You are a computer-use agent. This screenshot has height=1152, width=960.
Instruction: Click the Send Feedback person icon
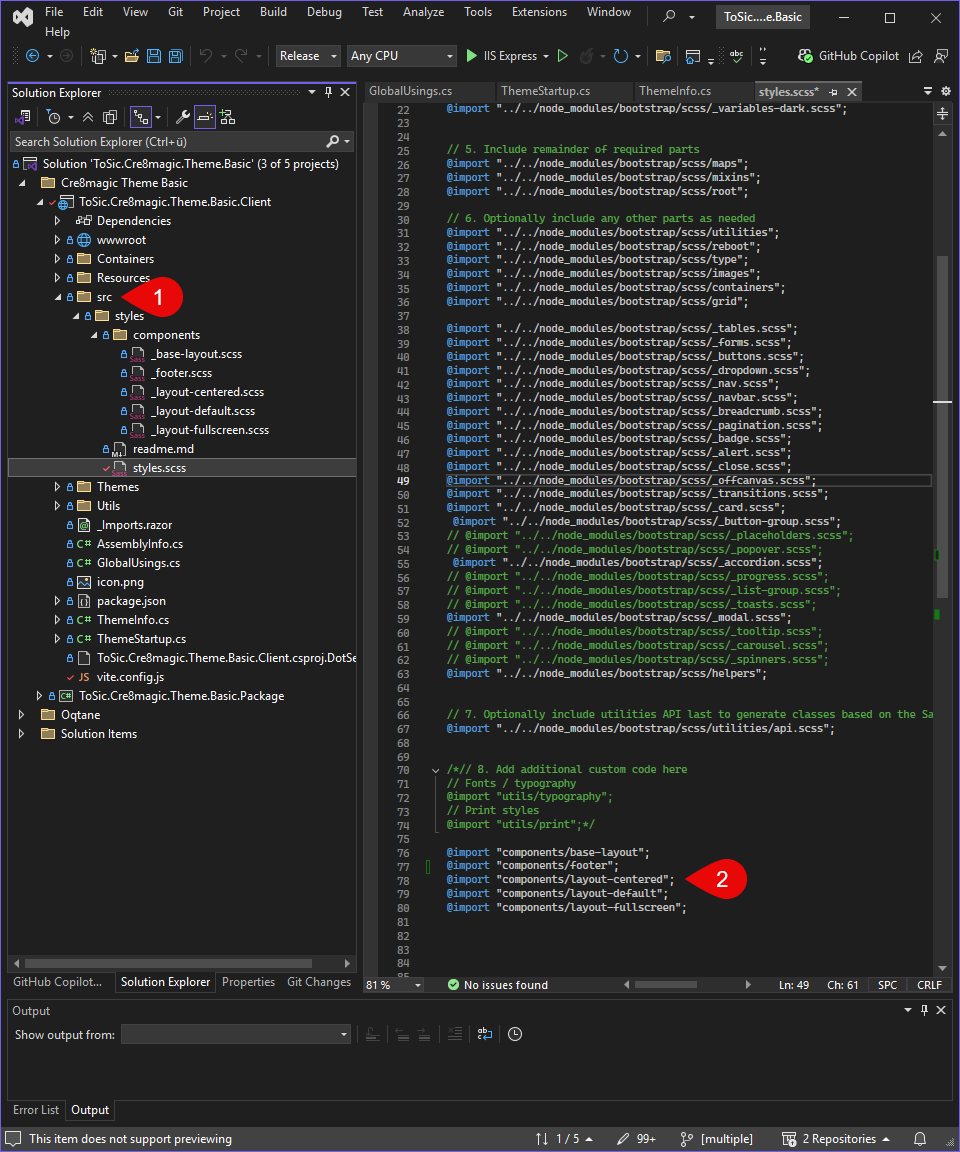pos(941,56)
